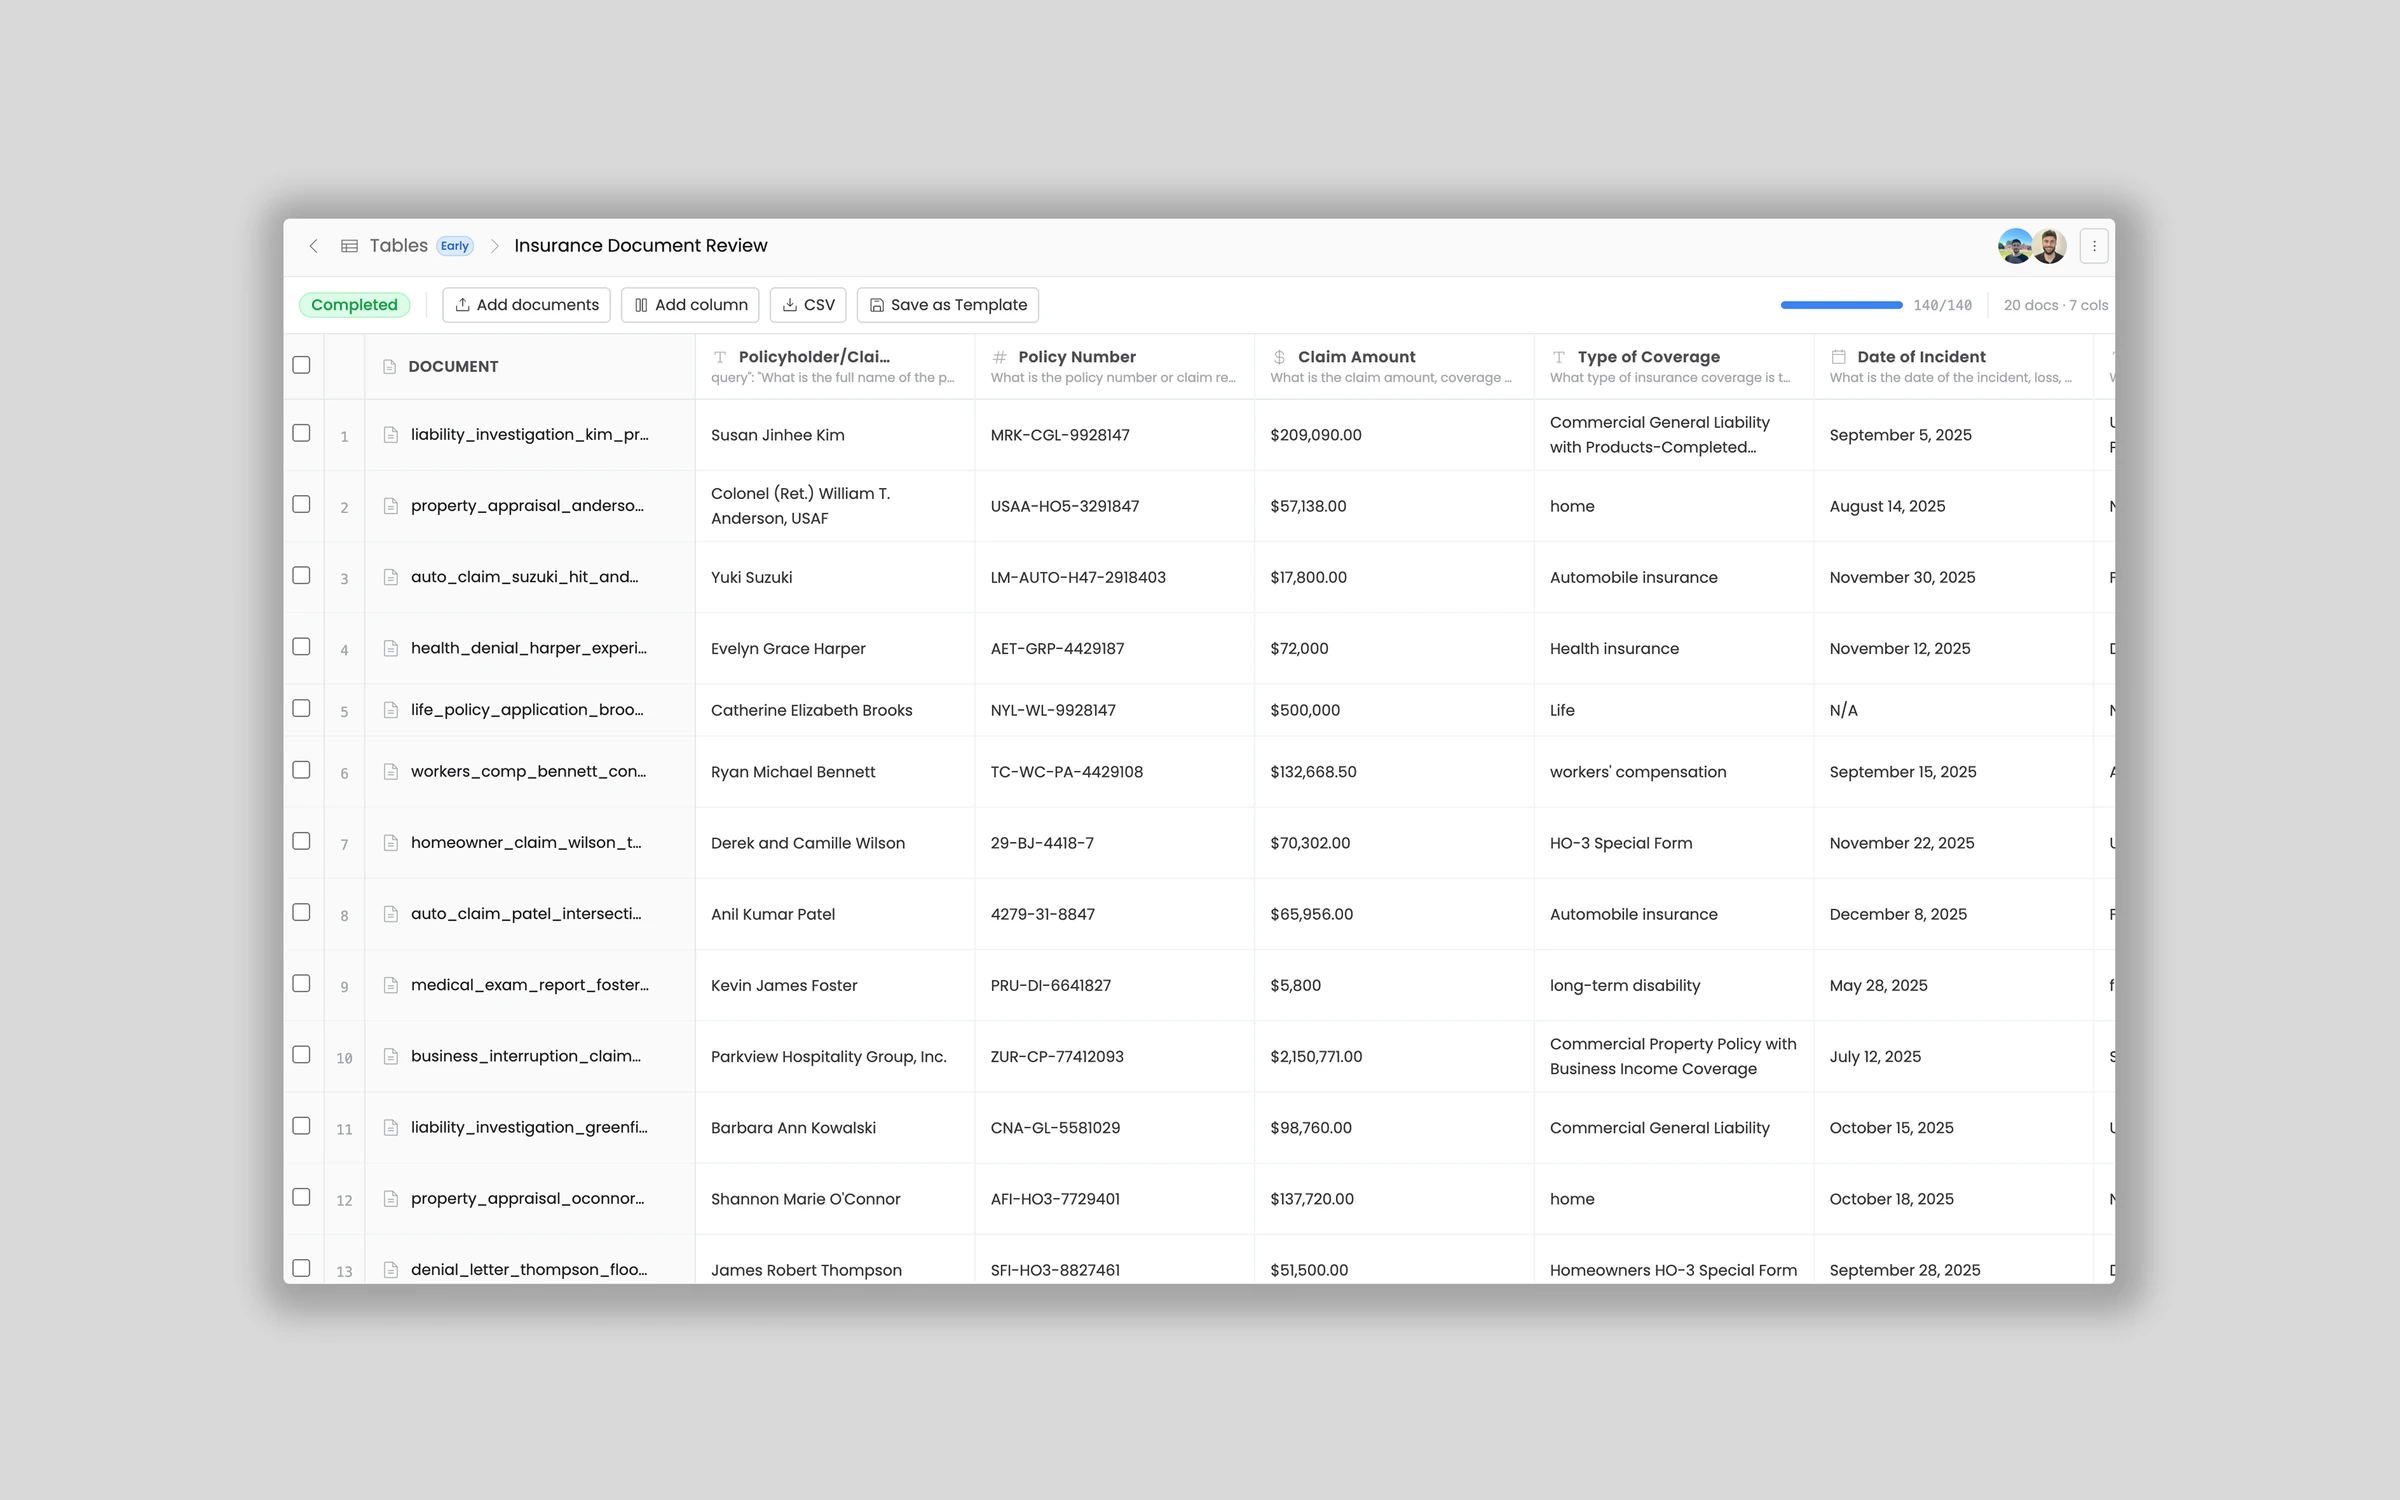Click the Add column button
Image resolution: width=2400 pixels, height=1500 pixels.
click(690, 305)
